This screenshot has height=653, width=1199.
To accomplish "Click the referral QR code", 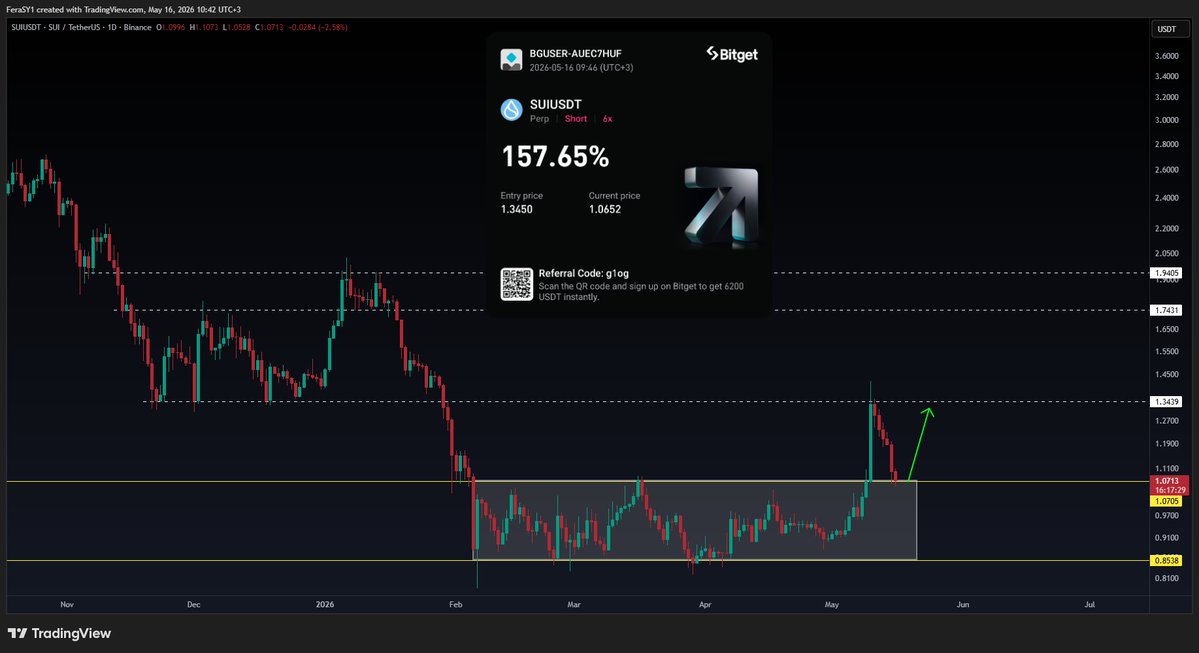I will click(516, 284).
